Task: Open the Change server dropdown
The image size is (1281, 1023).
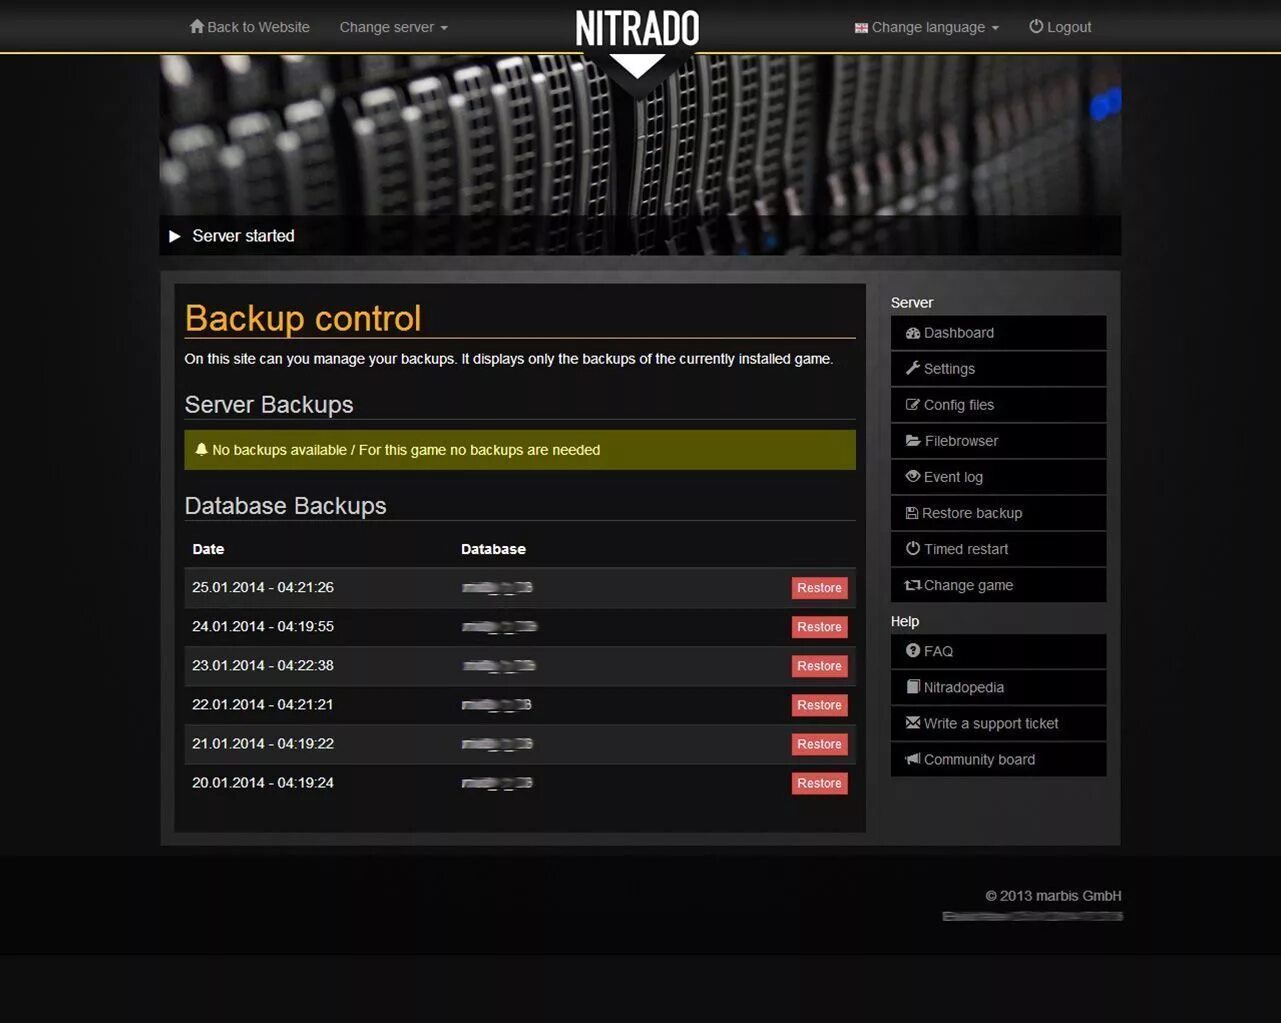Action: pos(393,27)
